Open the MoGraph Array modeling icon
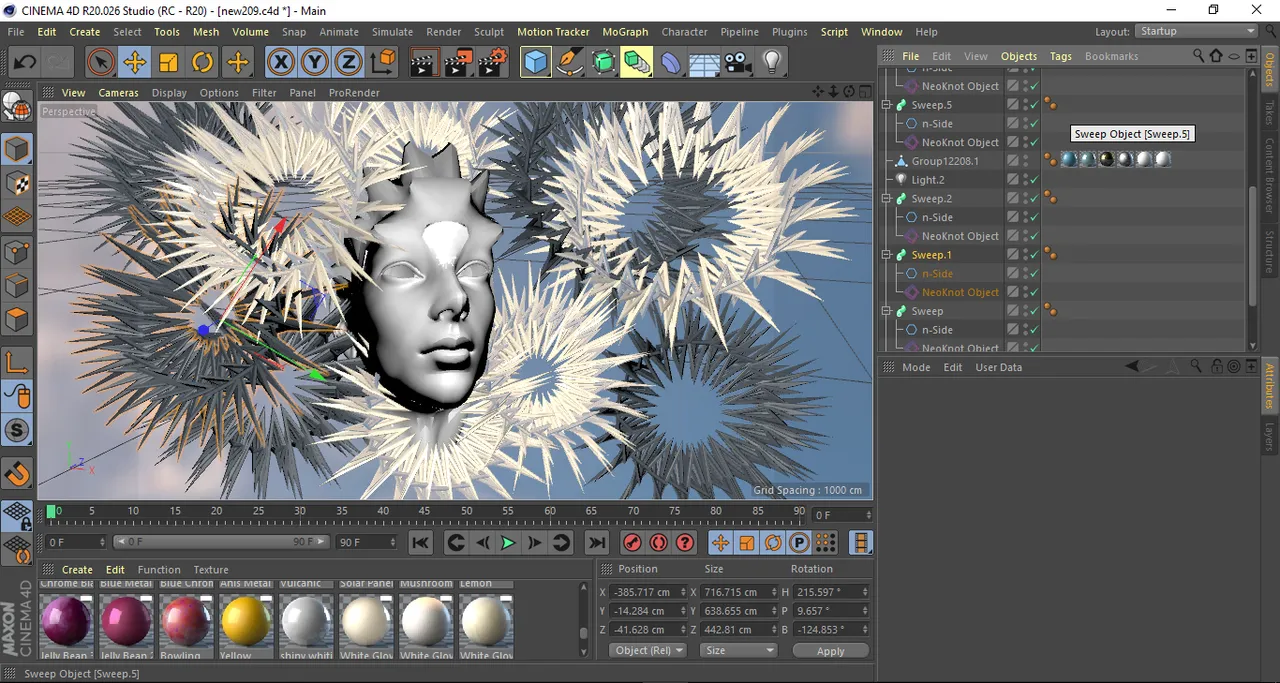1280x683 pixels. (637, 63)
